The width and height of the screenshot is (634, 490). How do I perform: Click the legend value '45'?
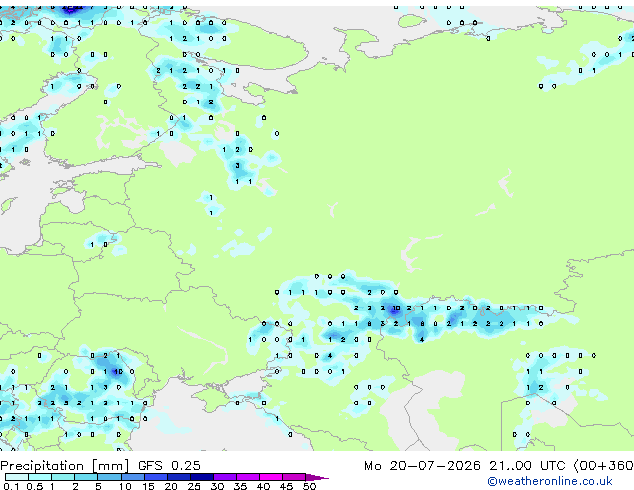click(x=286, y=486)
